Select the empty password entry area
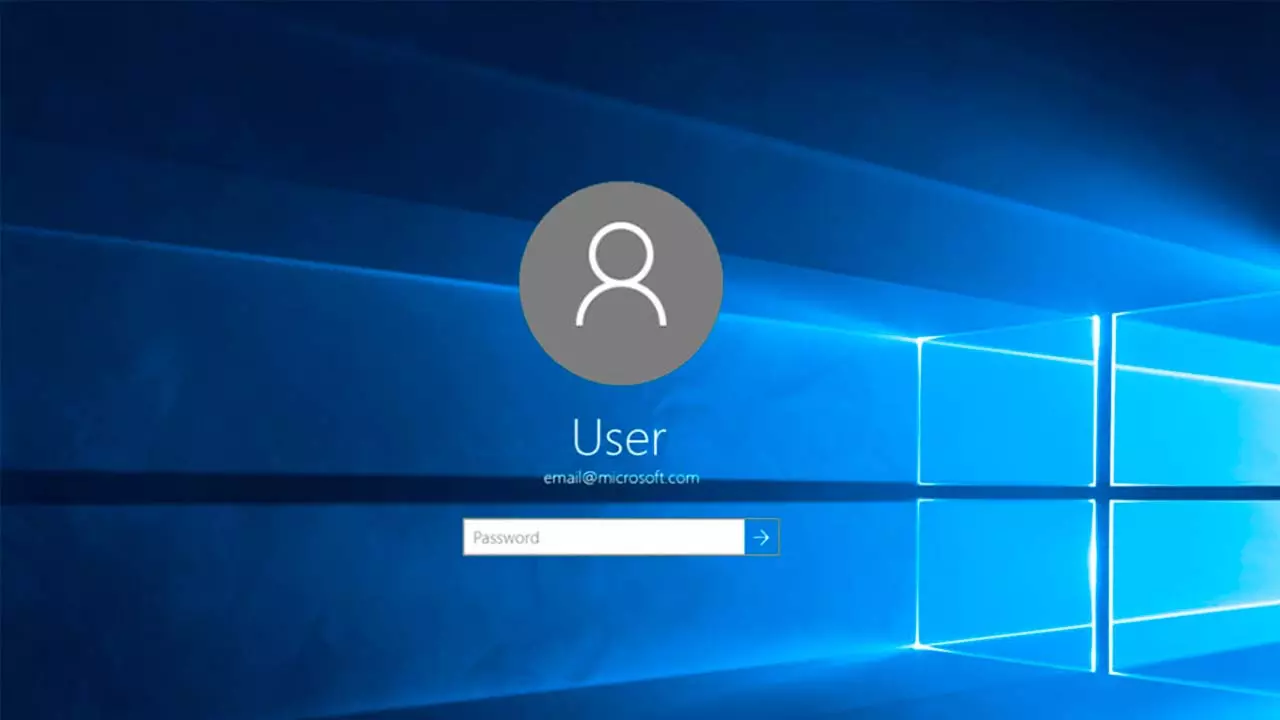 pyautogui.click(x=640, y=537)
